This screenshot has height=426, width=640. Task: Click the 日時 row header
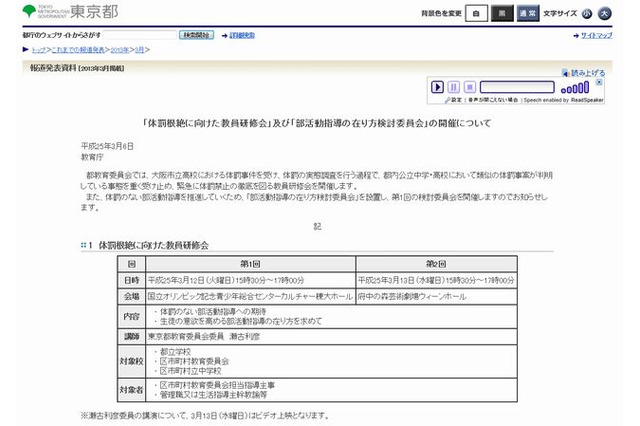[131, 280]
